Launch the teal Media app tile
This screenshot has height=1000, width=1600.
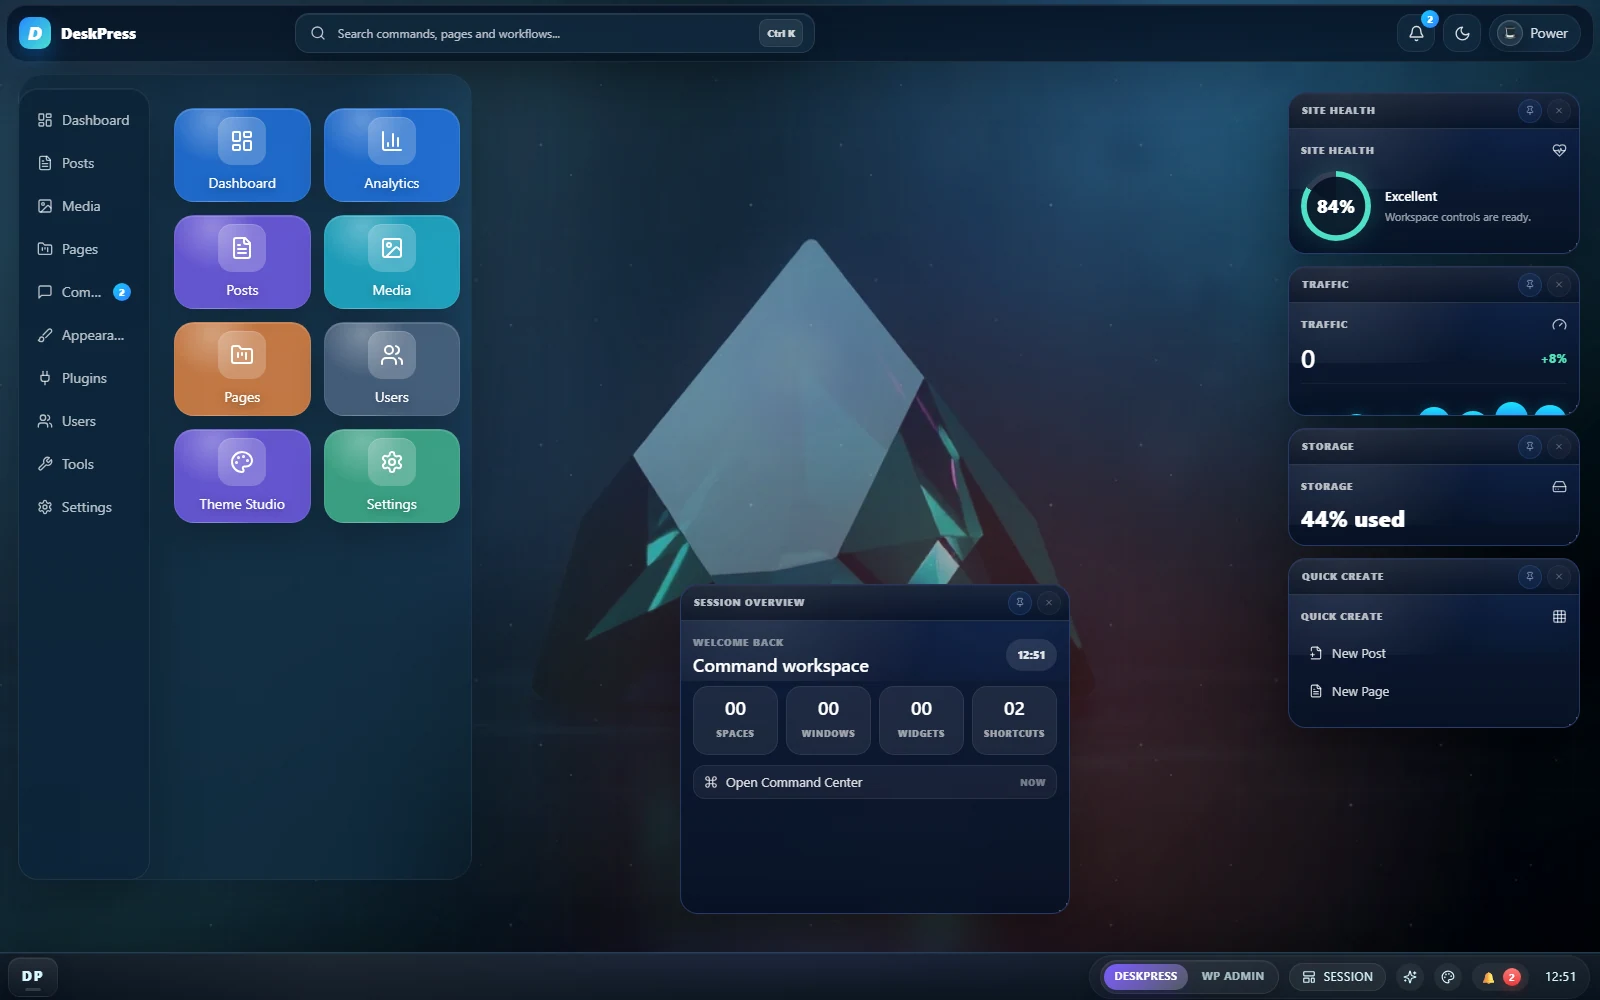click(x=392, y=262)
